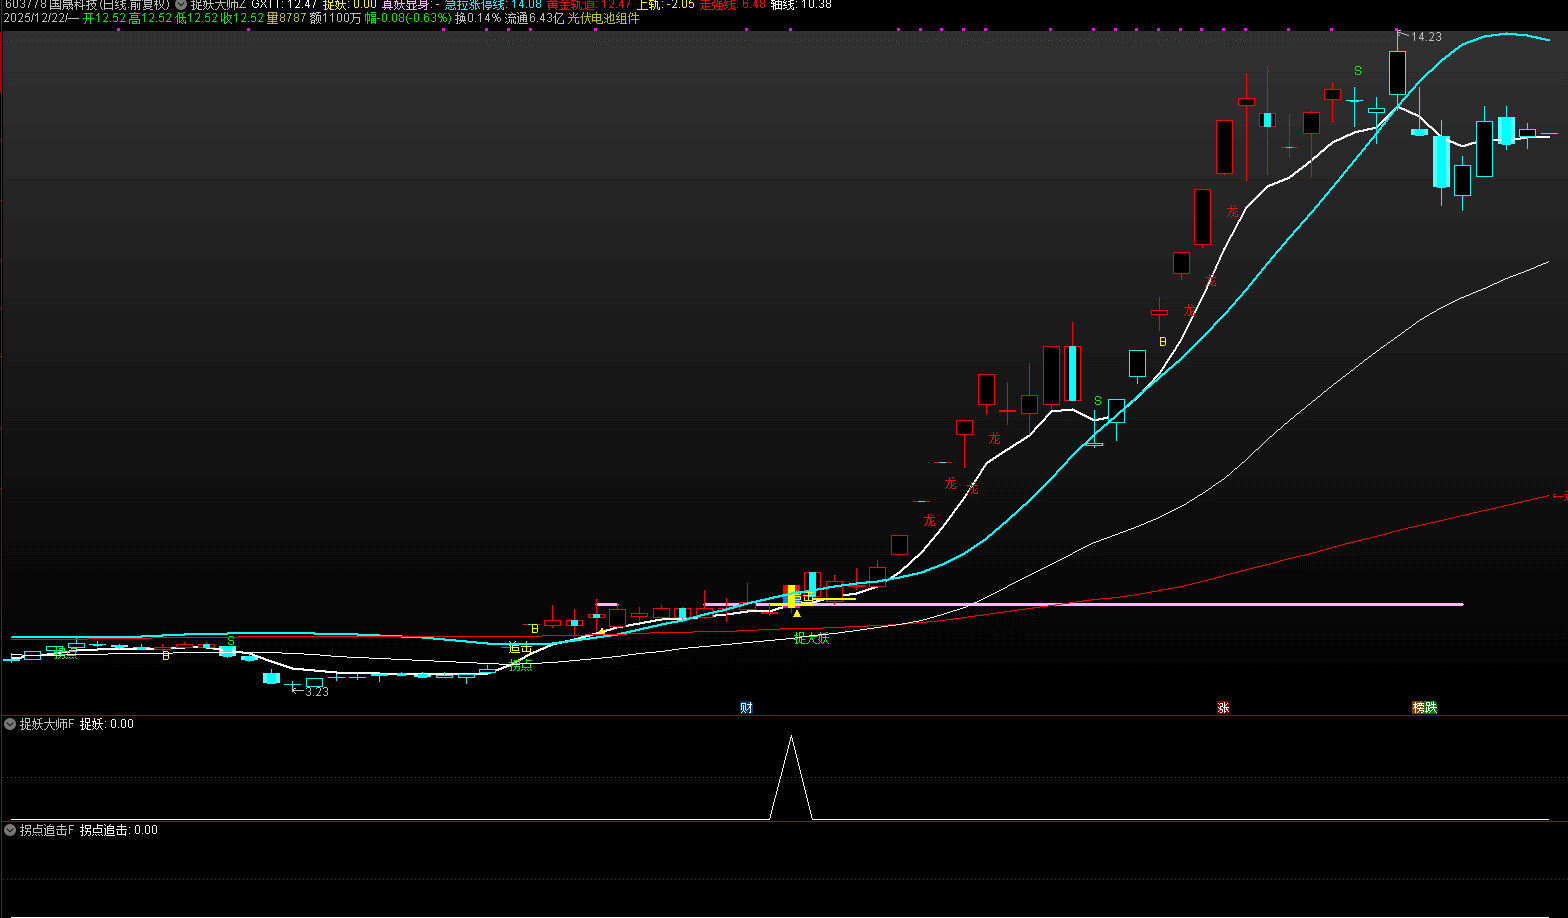Click the pink horizontal support line
This screenshot has height=918, width=1568.
pos(1200,604)
